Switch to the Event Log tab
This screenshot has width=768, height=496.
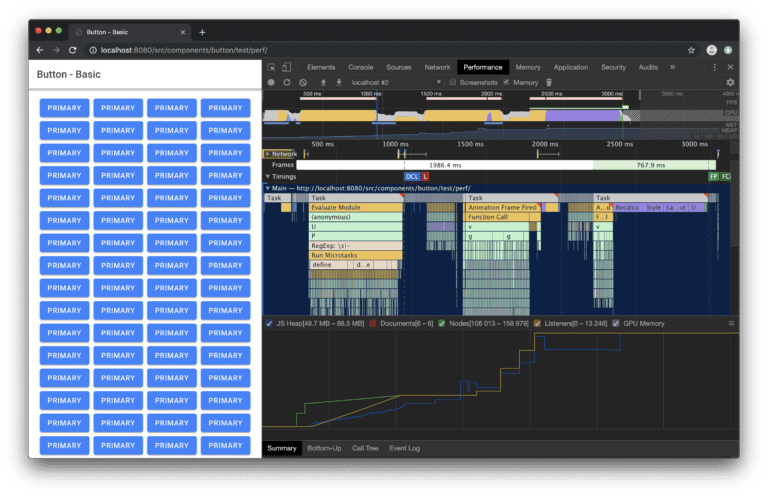coord(405,449)
